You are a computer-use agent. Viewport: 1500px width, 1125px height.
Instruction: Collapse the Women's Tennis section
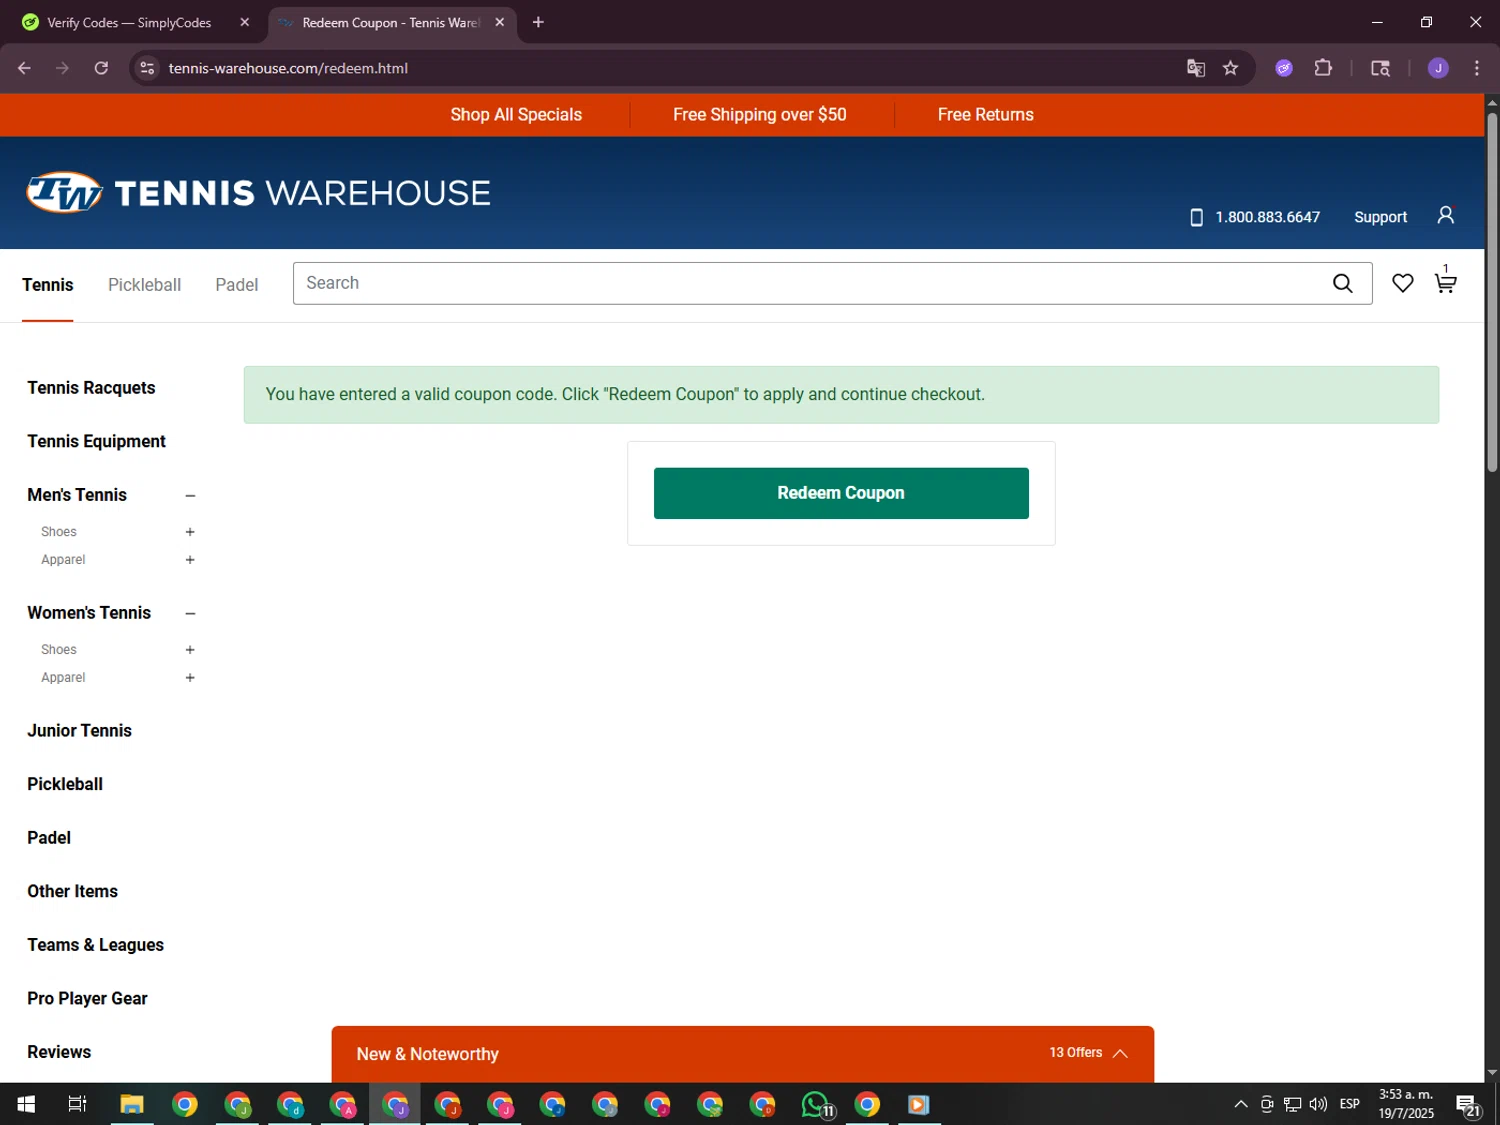(190, 614)
